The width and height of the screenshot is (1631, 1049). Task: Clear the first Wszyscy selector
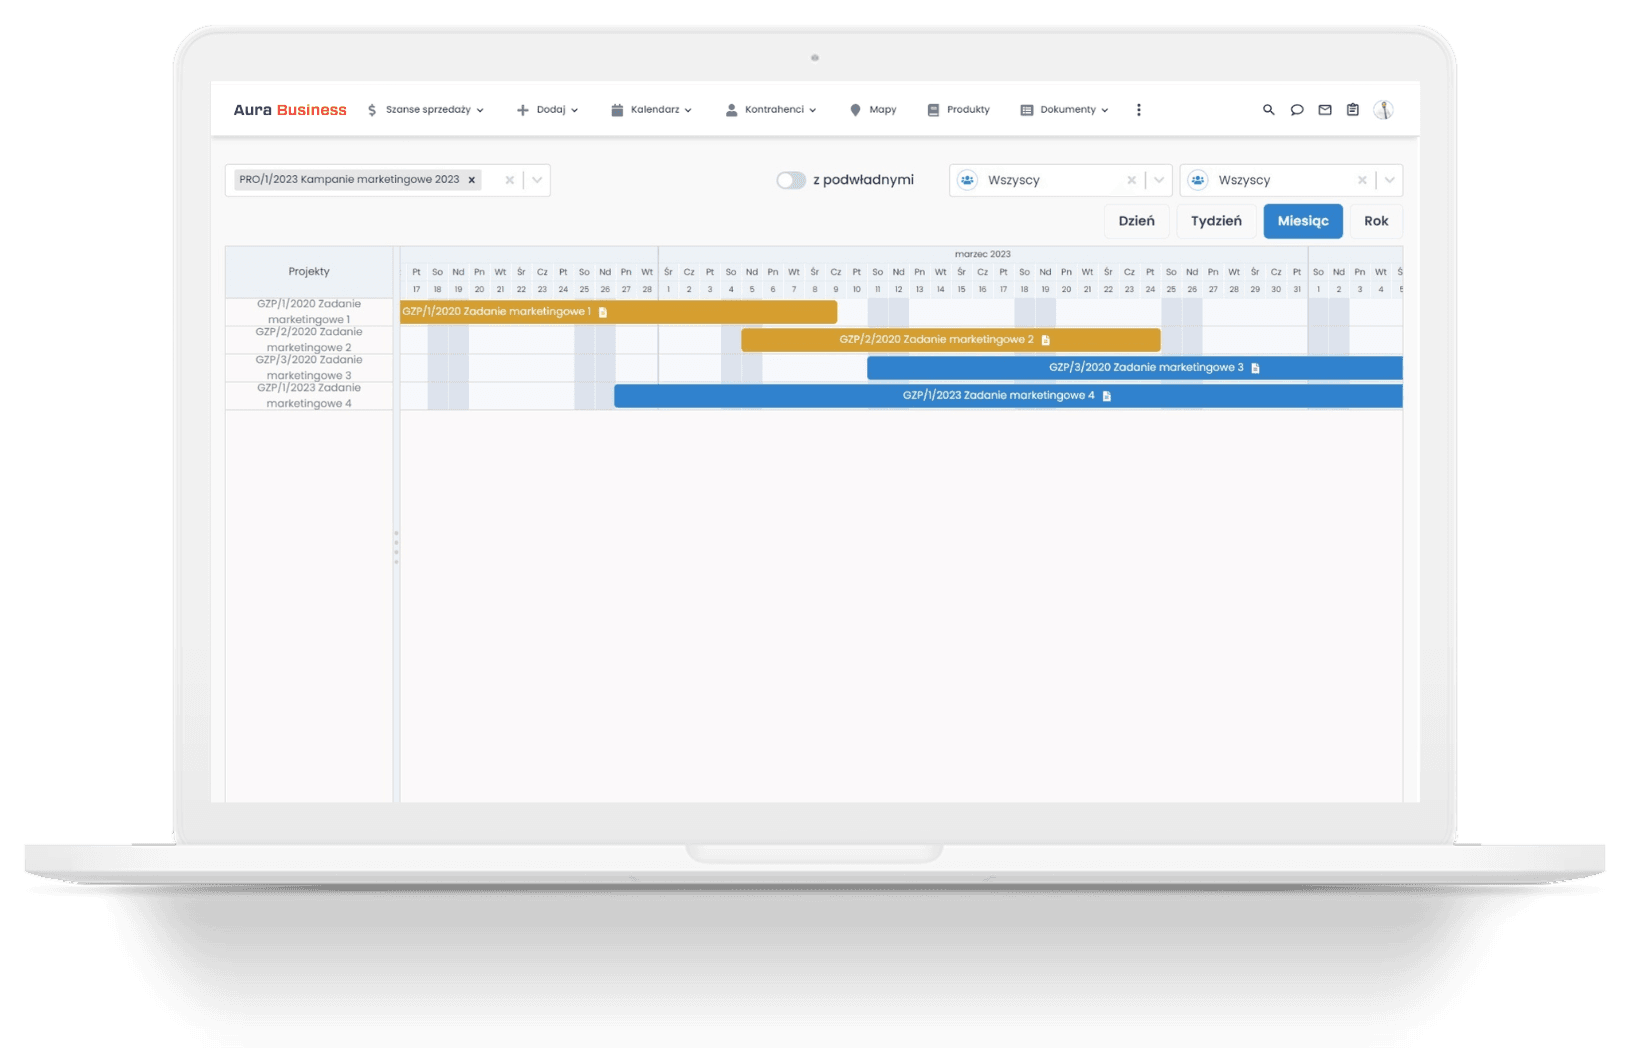(x=1131, y=180)
